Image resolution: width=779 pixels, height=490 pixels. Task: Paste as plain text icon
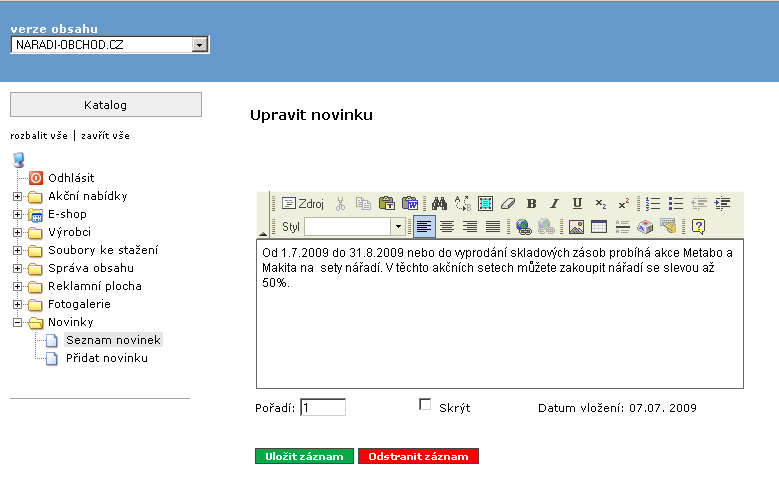(387, 203)
